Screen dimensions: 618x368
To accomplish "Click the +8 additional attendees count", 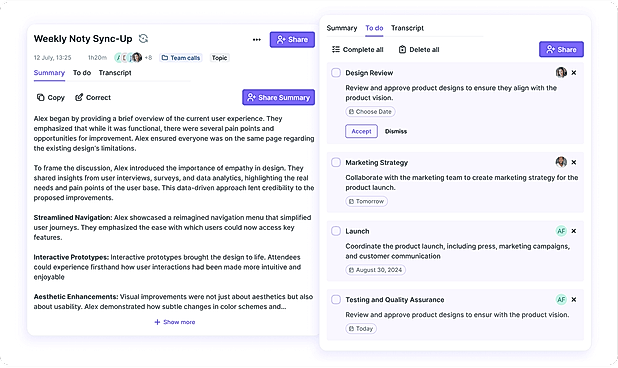I will click(x=148, y=58).
